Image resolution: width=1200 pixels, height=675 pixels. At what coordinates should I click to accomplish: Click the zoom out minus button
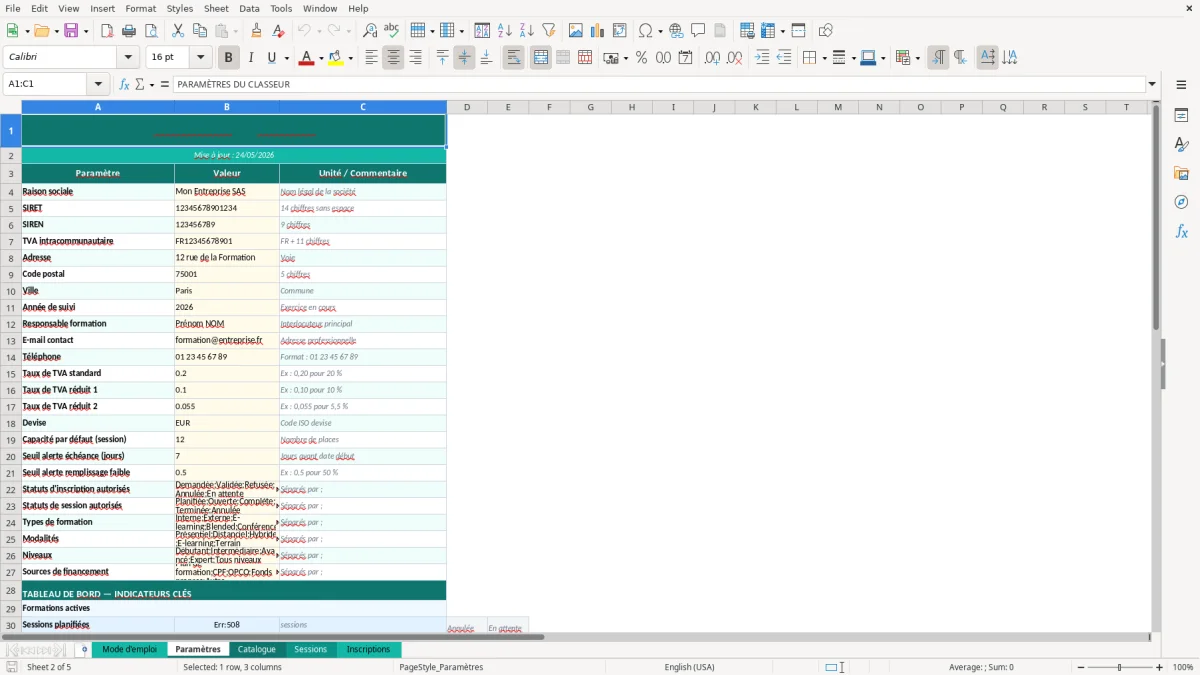coord(1079,667)
